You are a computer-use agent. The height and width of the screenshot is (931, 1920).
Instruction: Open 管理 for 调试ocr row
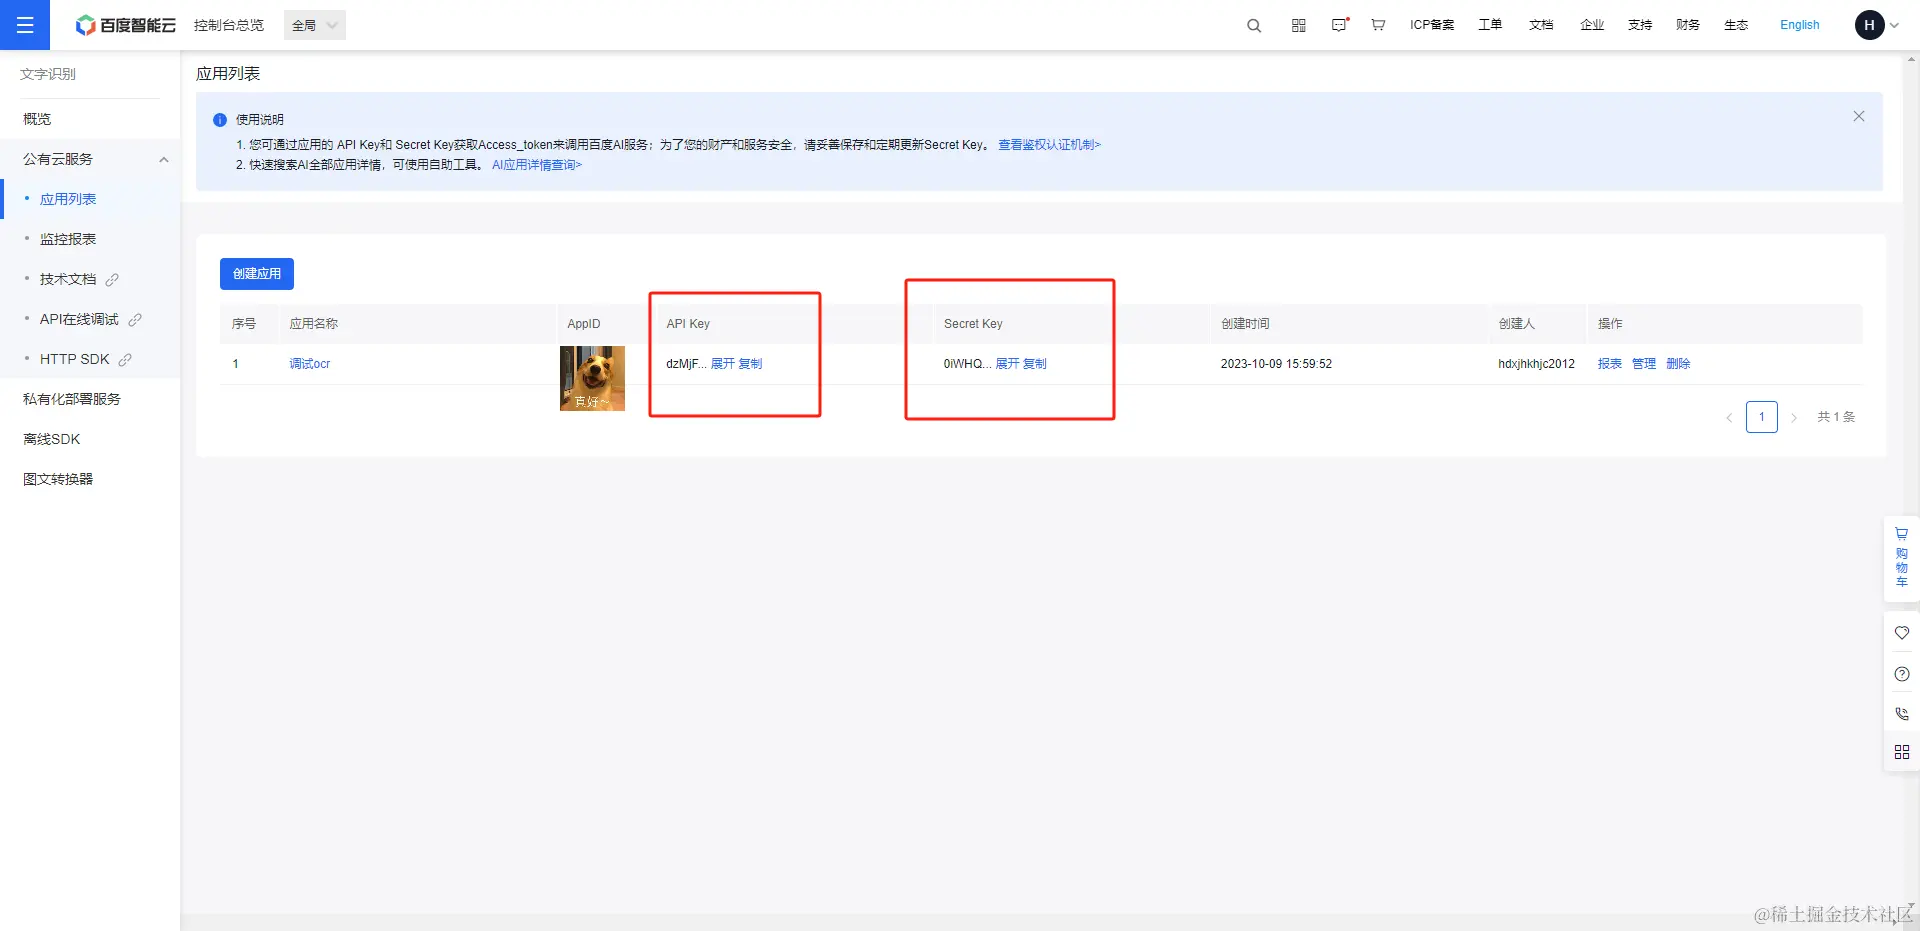point(1644,364)
